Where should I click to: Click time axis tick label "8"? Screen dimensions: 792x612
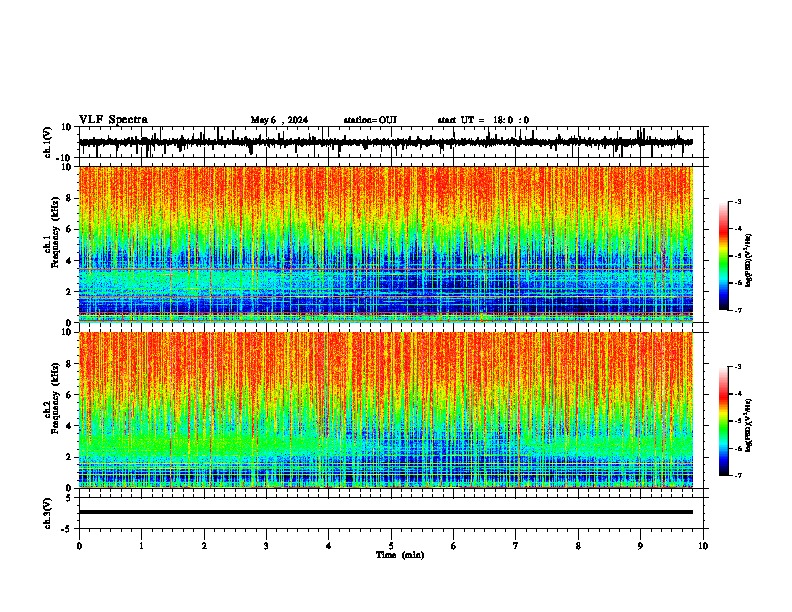pos(578,546)
